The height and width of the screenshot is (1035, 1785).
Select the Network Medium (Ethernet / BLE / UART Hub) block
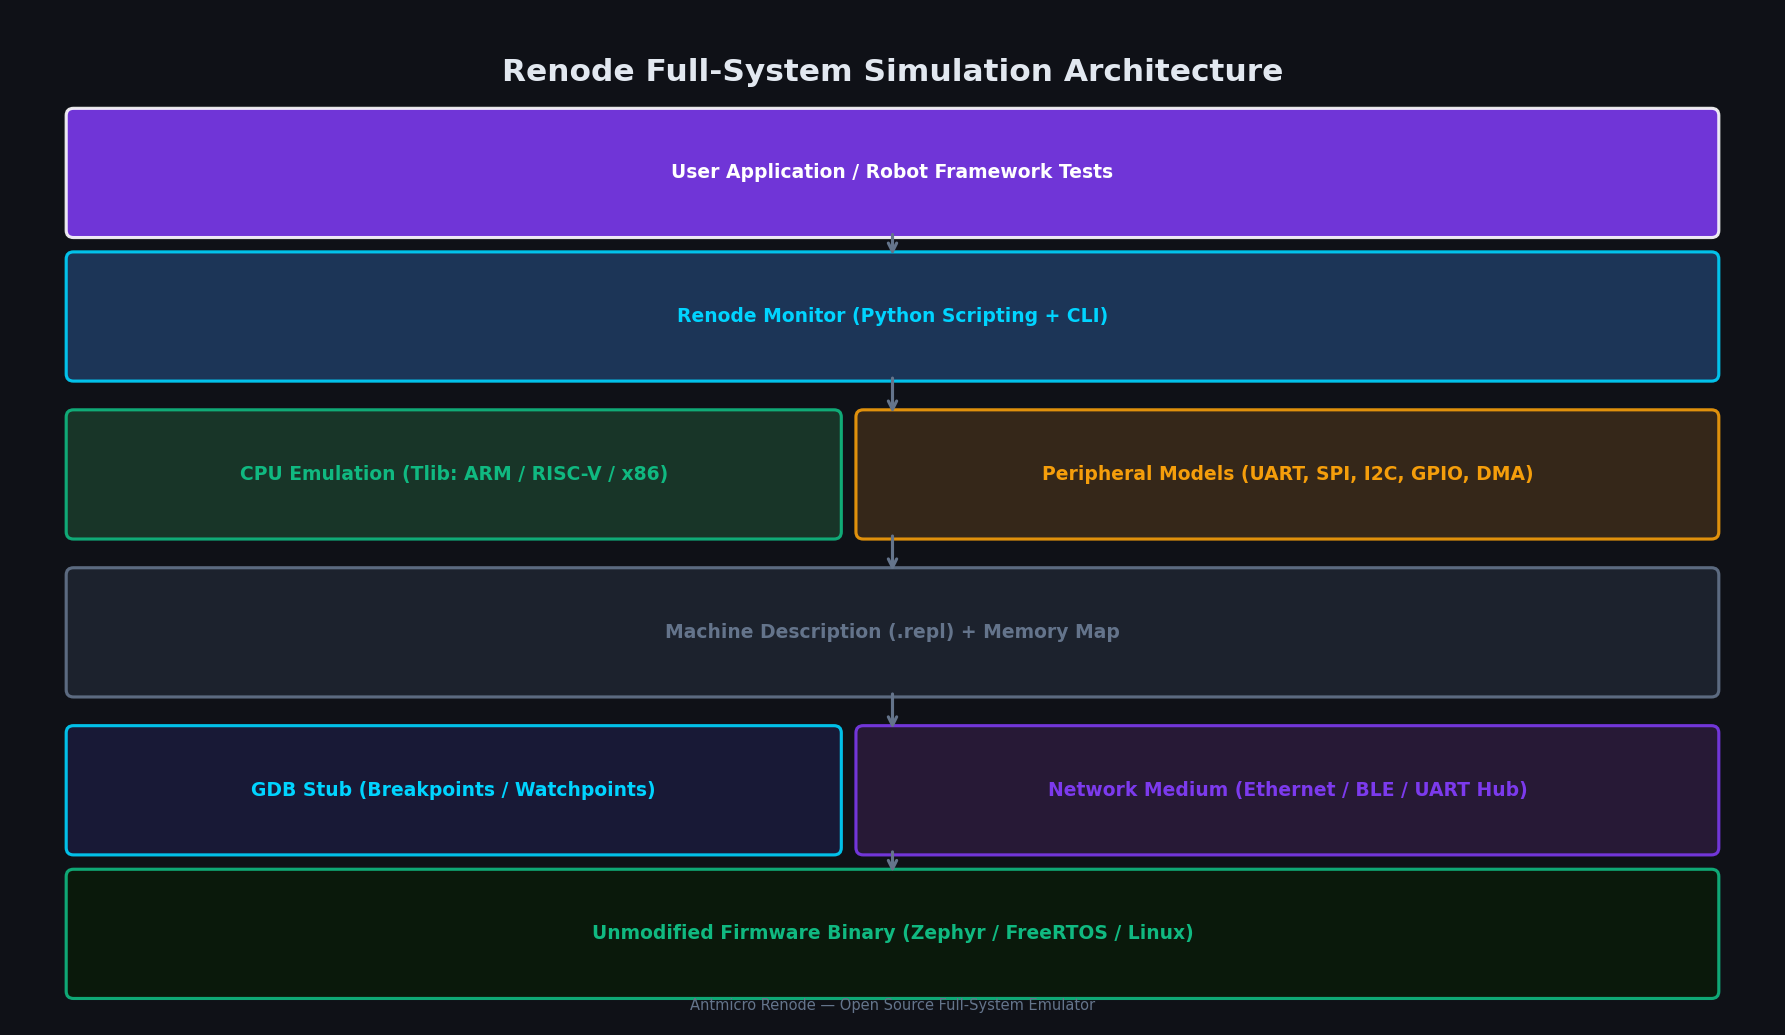tap(1287, 790)
